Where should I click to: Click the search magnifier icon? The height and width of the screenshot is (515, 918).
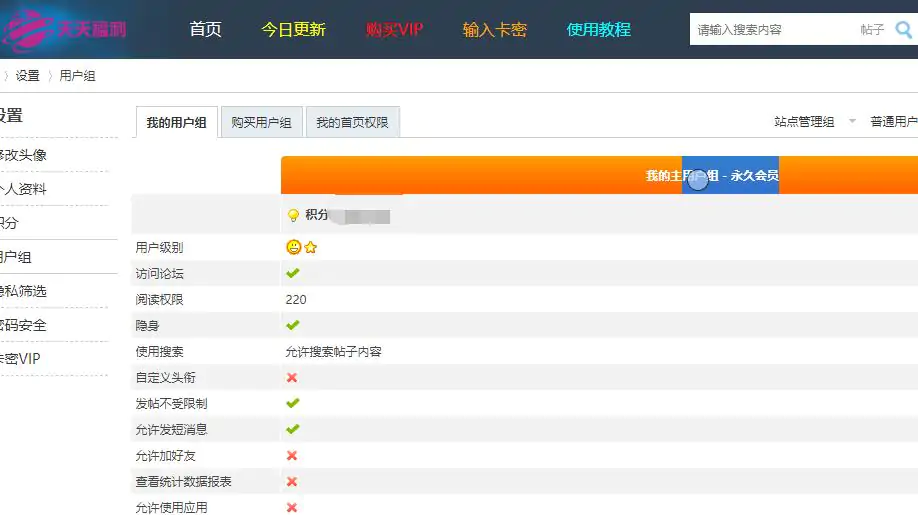coord(904,29)
